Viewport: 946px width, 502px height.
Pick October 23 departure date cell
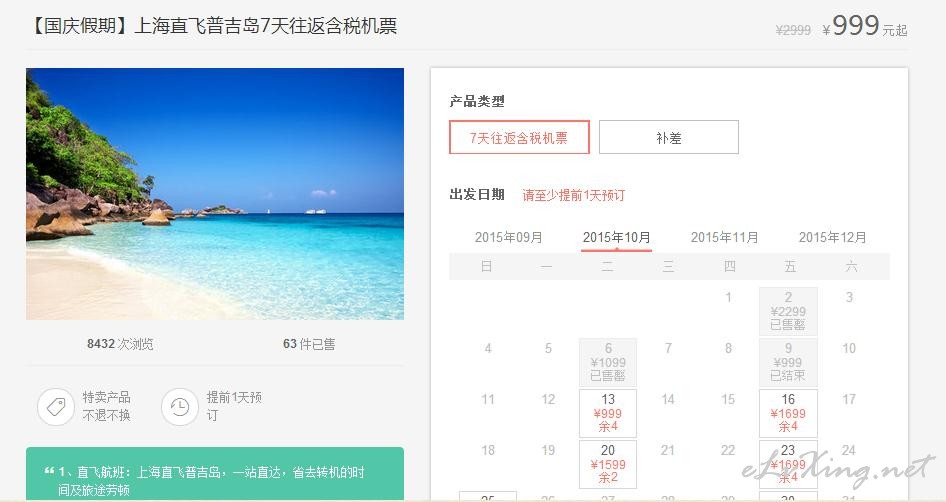[788, 464]
